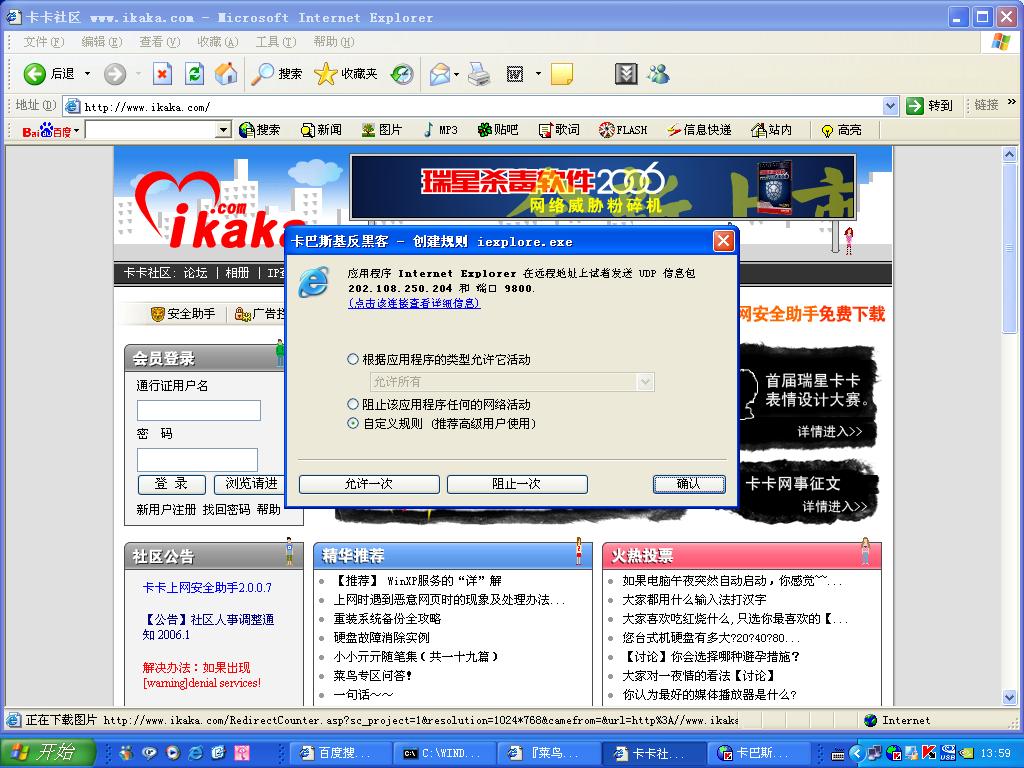Open 重装系统备份全攻略 article link
The height and width of the screenshot is (768, 1024).
coord(387,618)
